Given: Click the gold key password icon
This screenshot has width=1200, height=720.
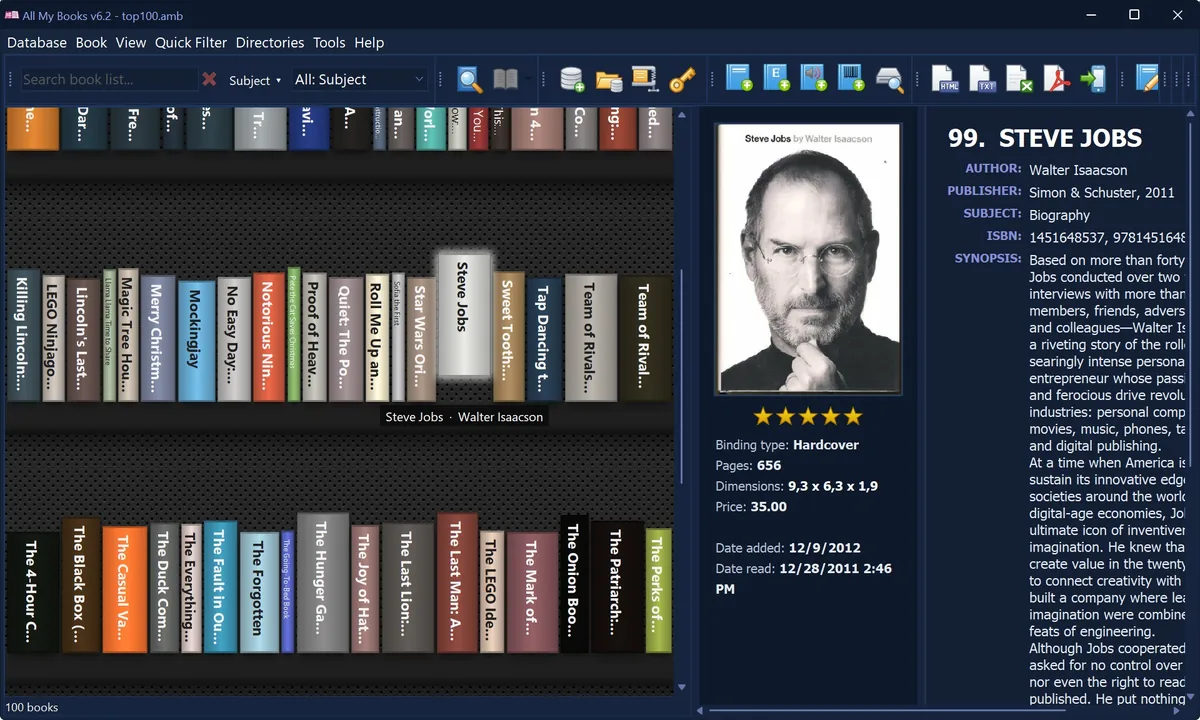Looking at the screenshot, I should pos(682,79).
